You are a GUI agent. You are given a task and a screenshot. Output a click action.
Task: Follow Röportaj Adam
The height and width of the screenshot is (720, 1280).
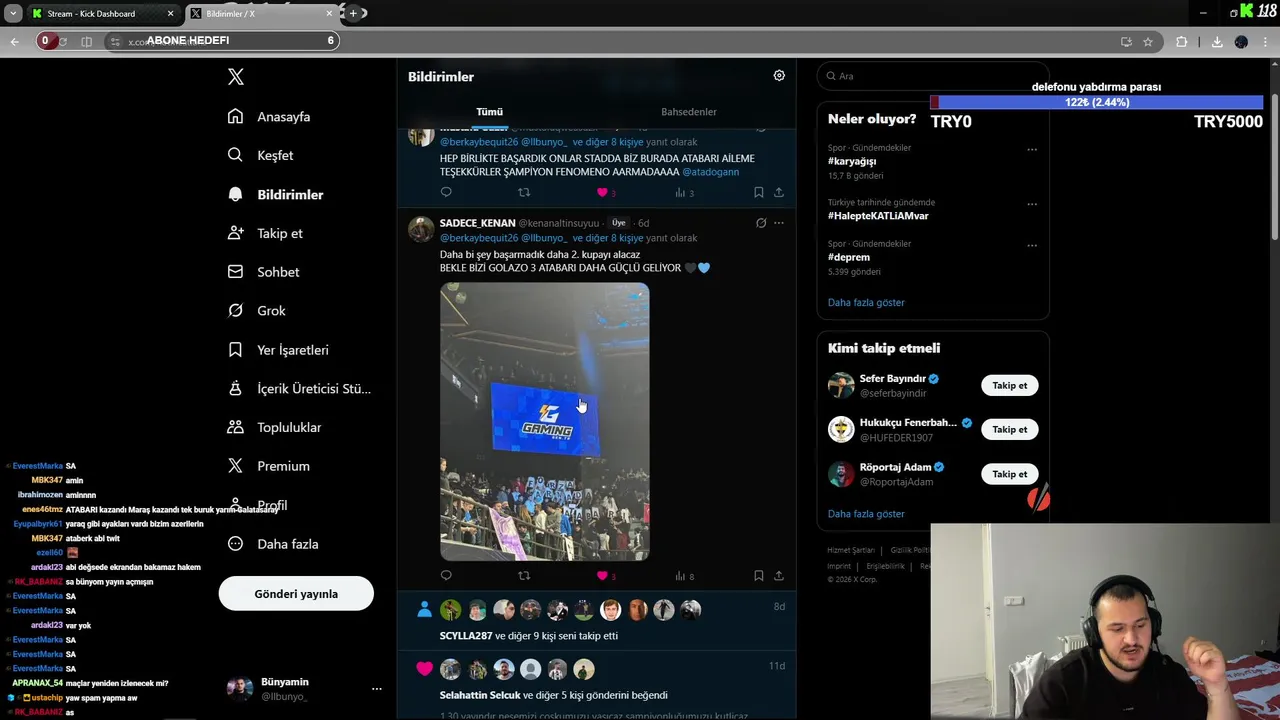click(1010, 474)
